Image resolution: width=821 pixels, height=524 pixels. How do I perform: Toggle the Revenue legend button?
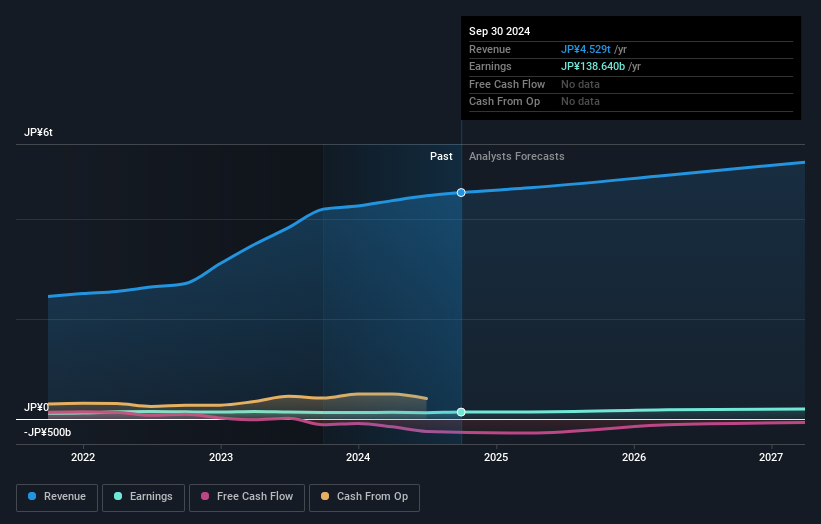[x=57, y=497]
